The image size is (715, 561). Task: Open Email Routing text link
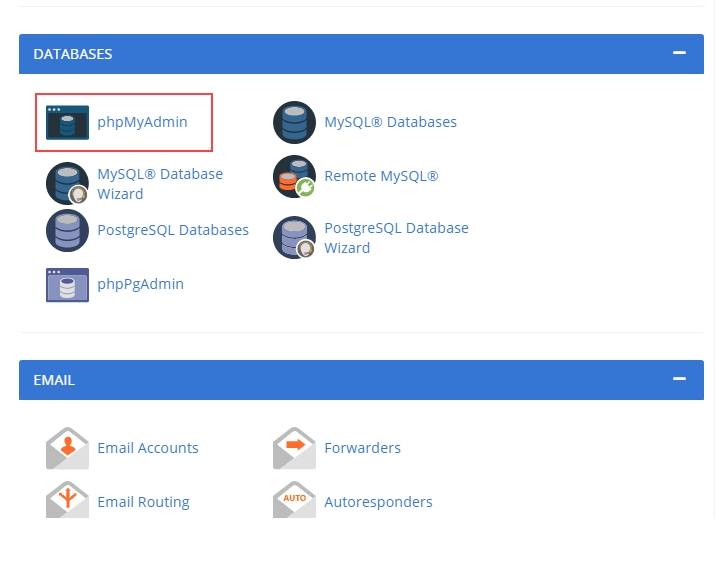144,502
